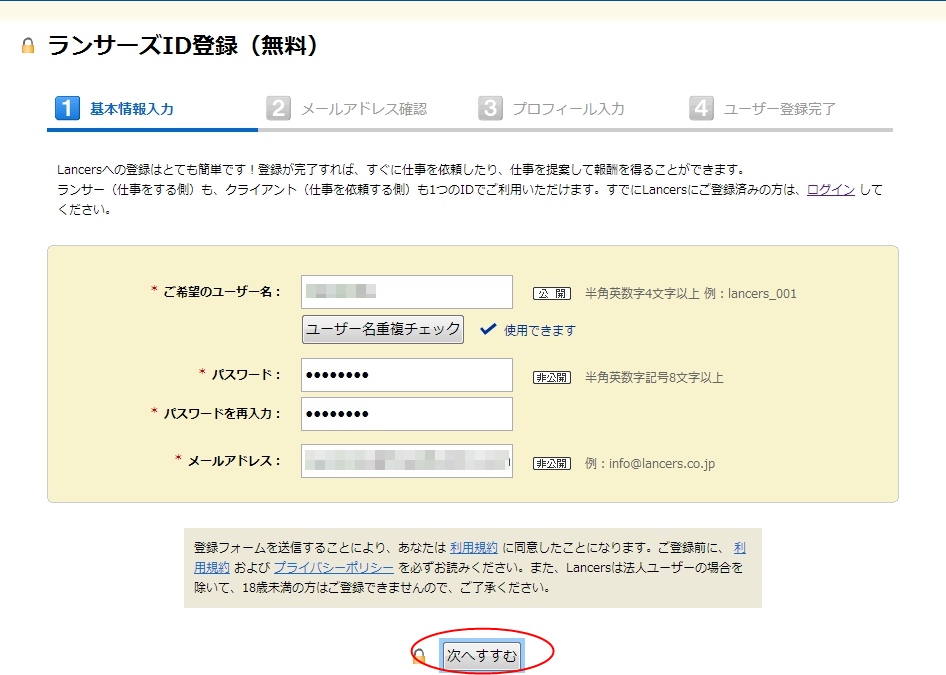Click the lock icon beside the page title
Screen dimensions: 946x675
click(x=28, y=46)
